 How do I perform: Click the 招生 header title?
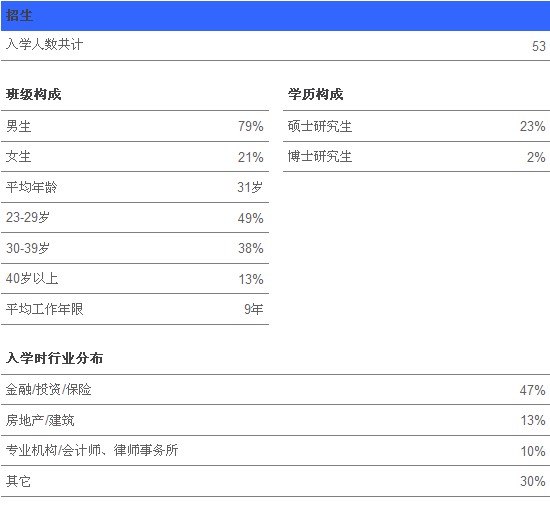click(x=19, y=16)
